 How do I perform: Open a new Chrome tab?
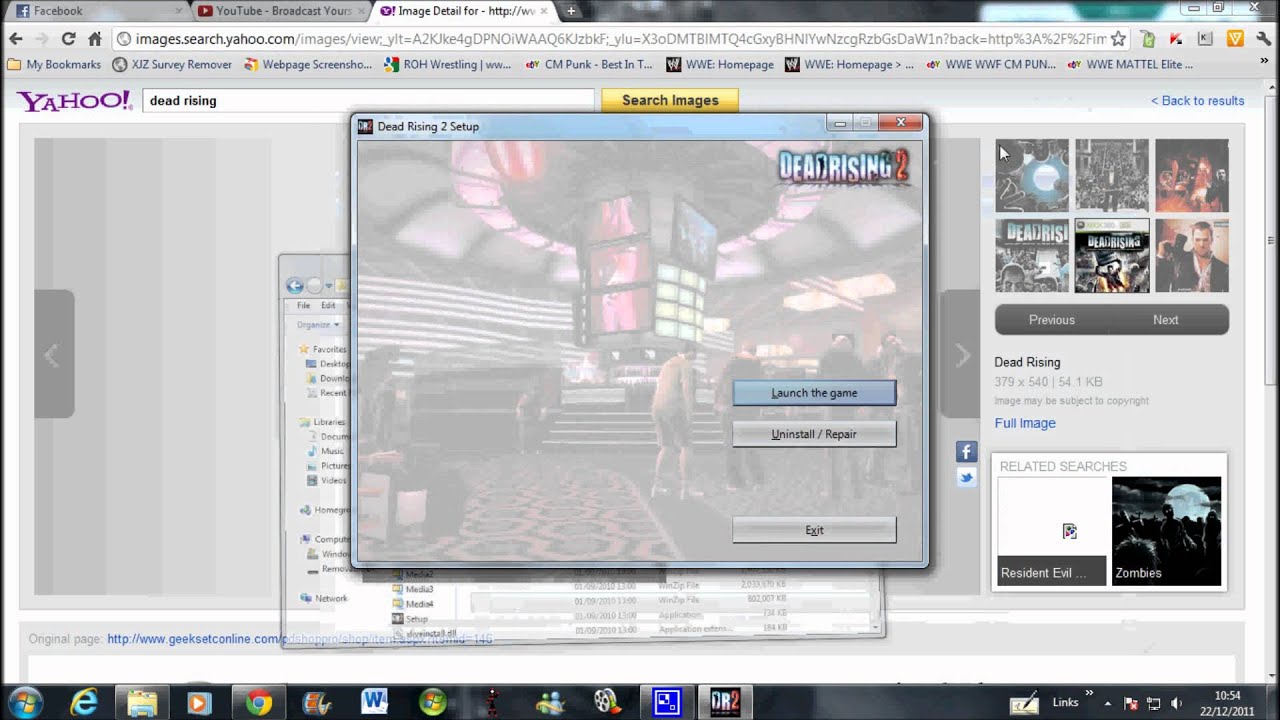coord(571,11)
